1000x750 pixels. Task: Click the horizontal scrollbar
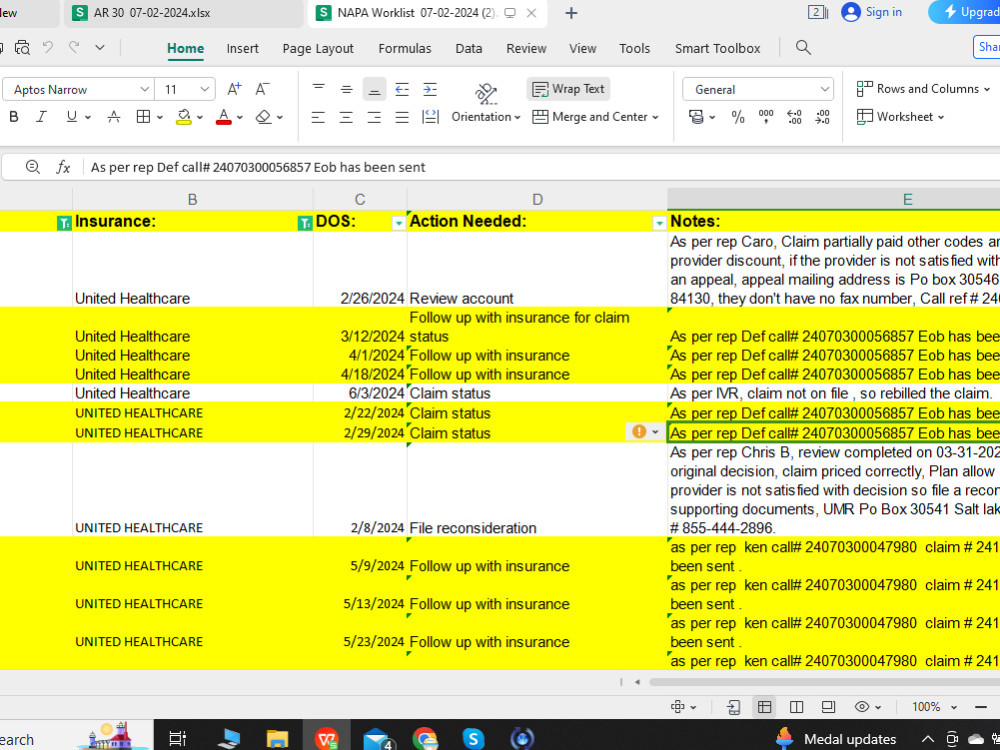pos(824,682)
